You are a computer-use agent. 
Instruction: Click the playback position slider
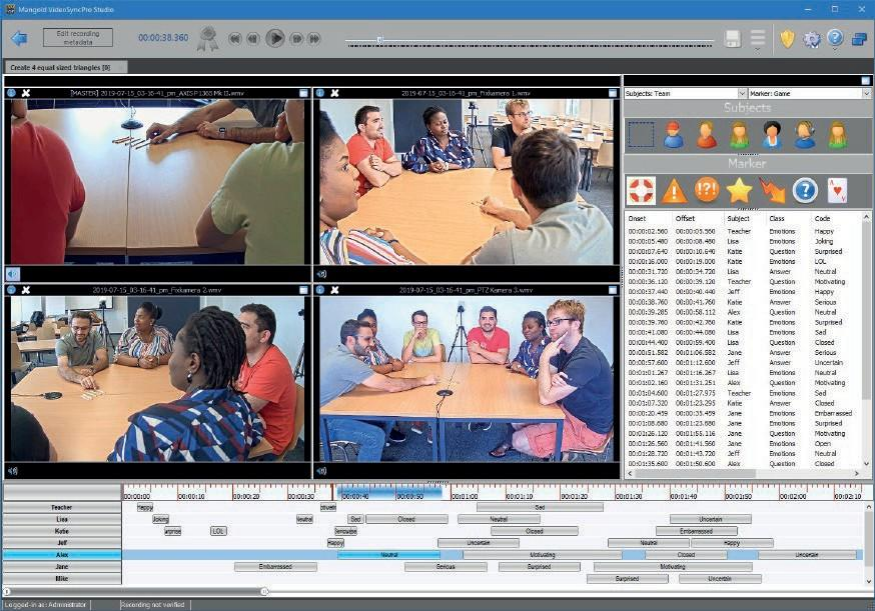tap(530, 41)
